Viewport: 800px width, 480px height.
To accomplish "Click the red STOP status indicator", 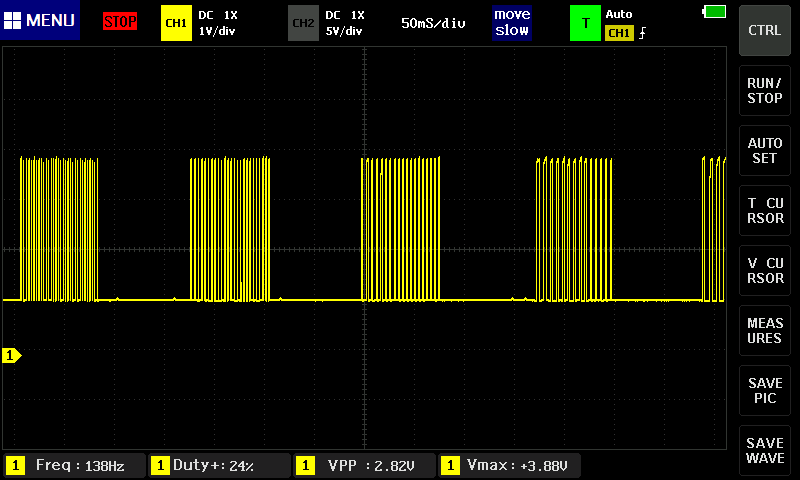I will click(x=120, y=21).
